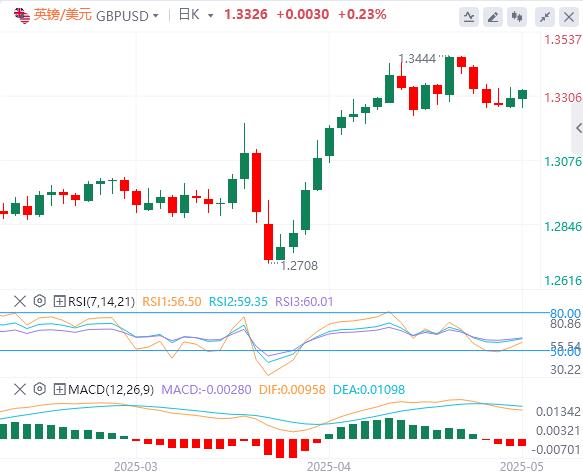Click the GBP/USD currency pair flag icon

(x=22, y=16)
